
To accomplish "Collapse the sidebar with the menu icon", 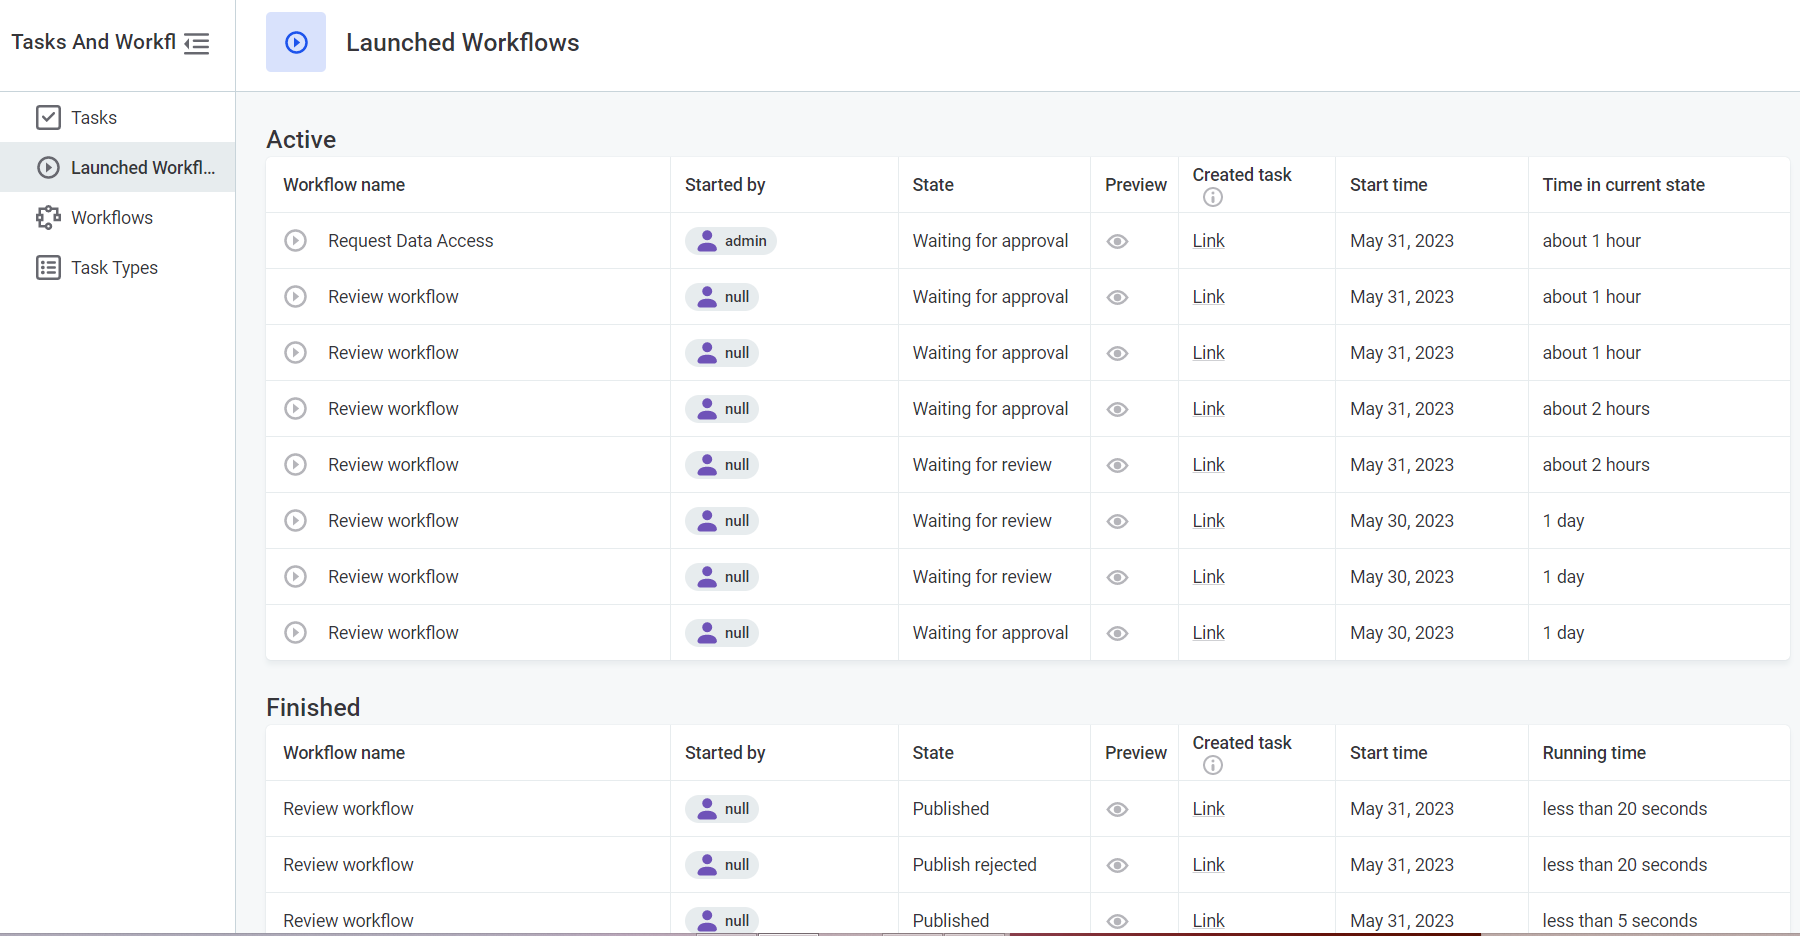I will pyautogui.click(x=197, y=43).
